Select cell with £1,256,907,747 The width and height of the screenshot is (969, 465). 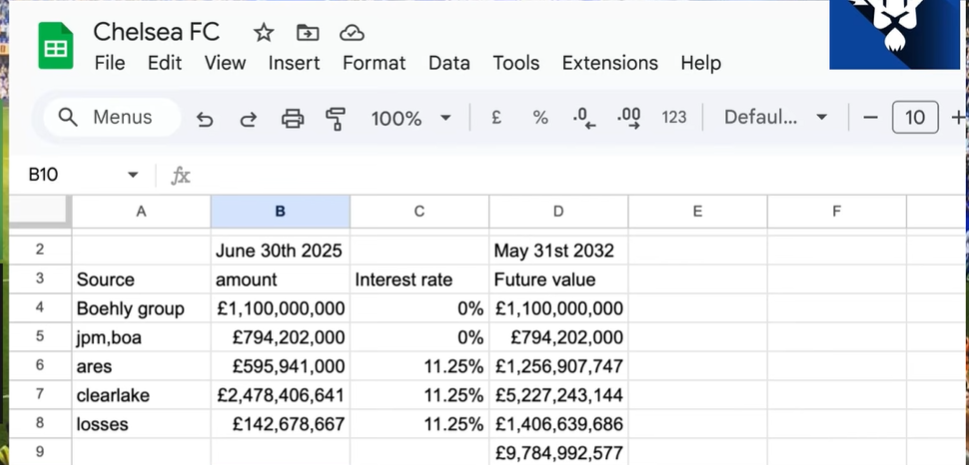[x=558, y=366]
